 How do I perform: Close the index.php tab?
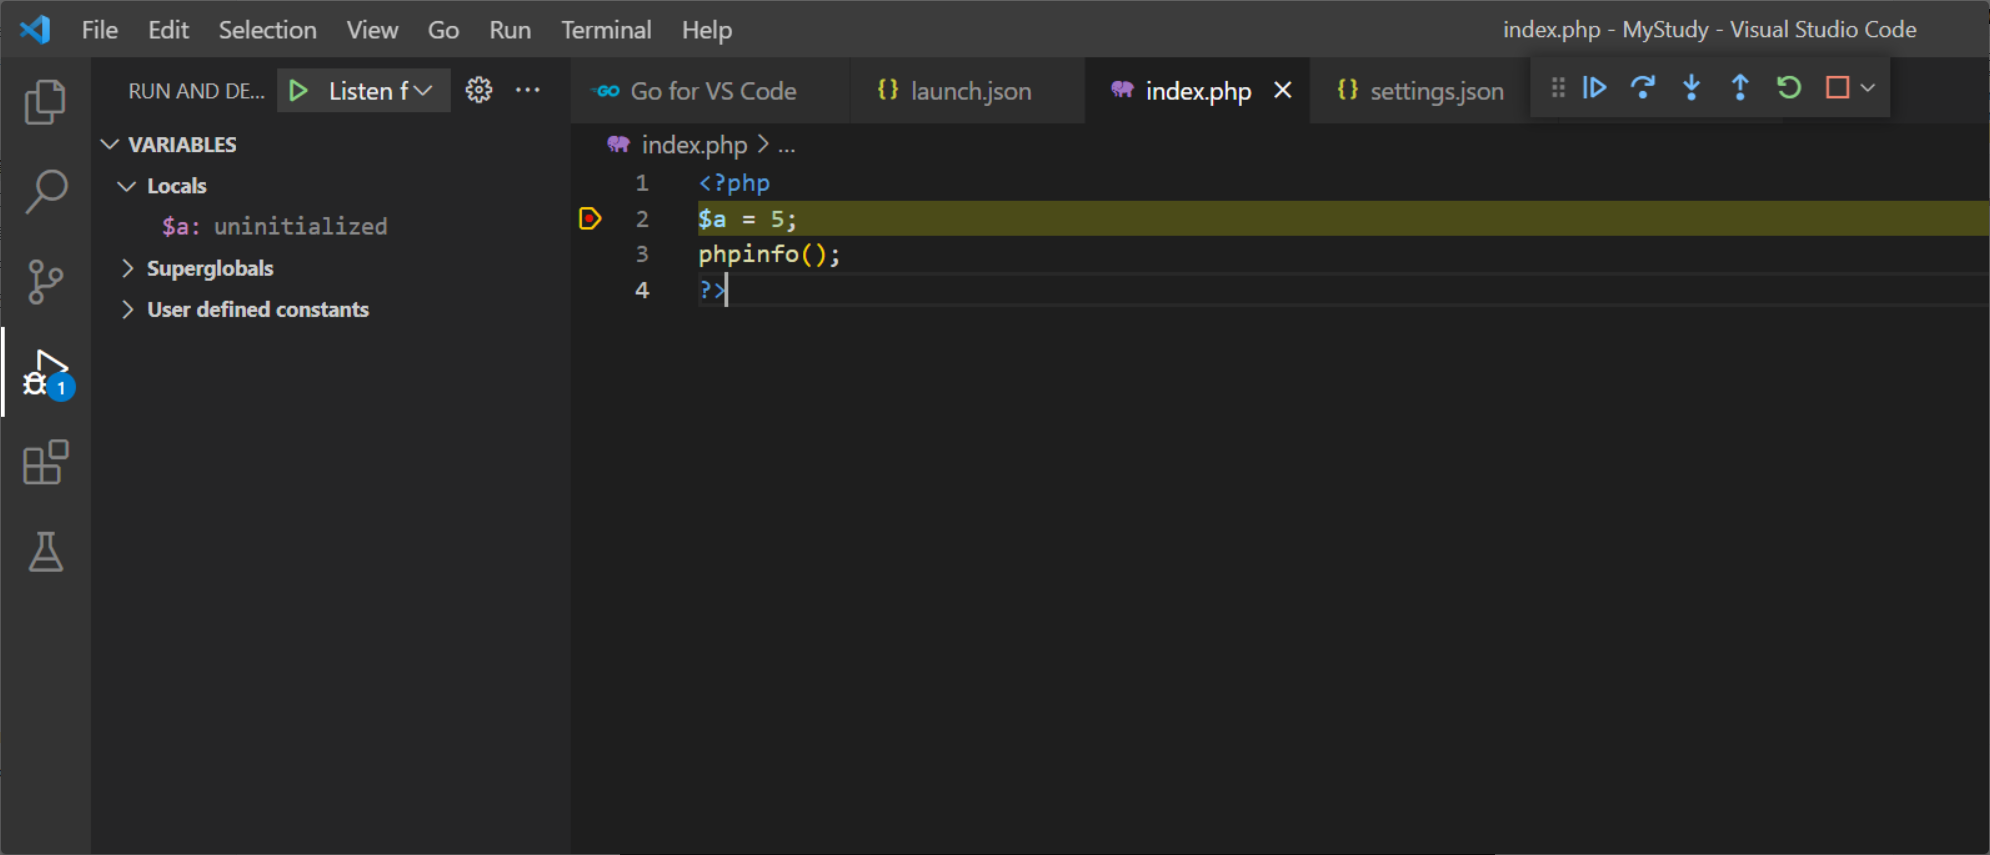pyautogui.click(x=1283, y=90)
